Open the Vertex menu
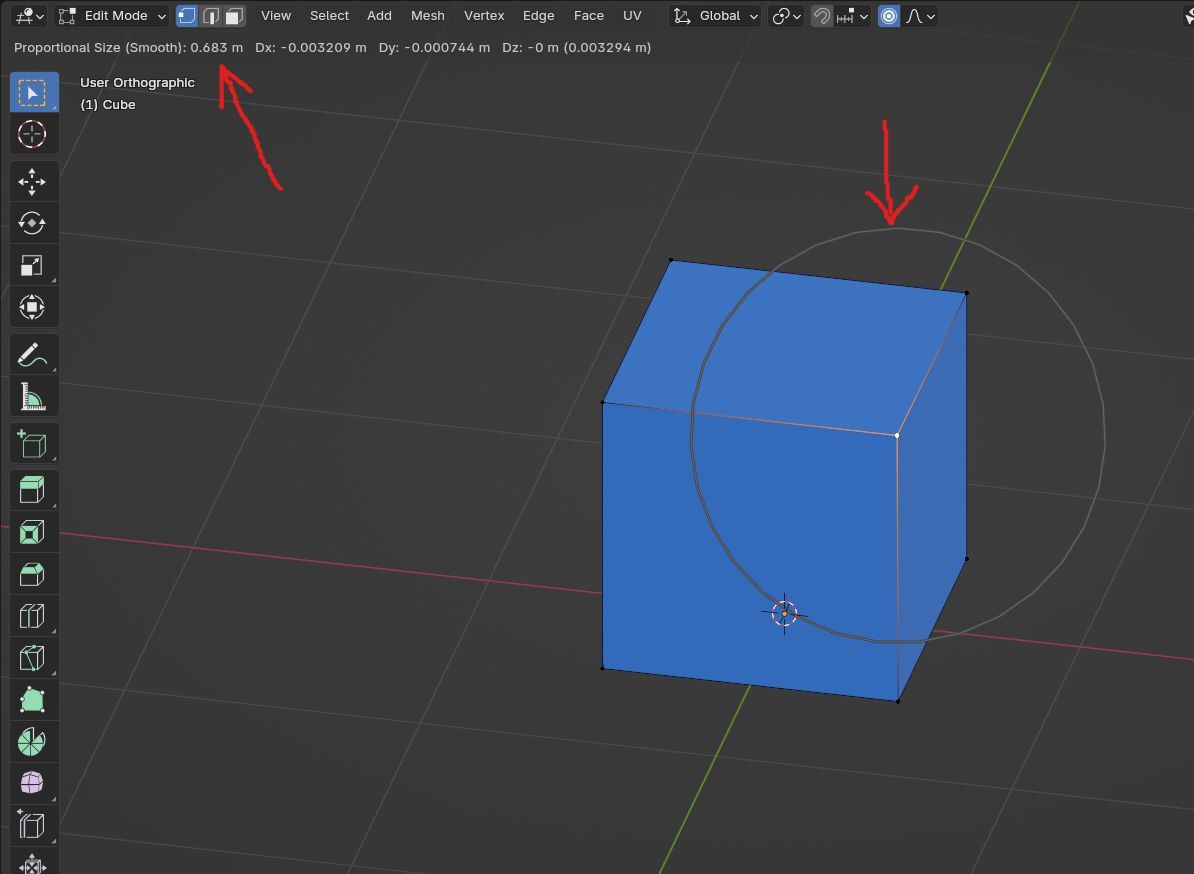The width and height of the screenshot is (1194, 874). 484,16
